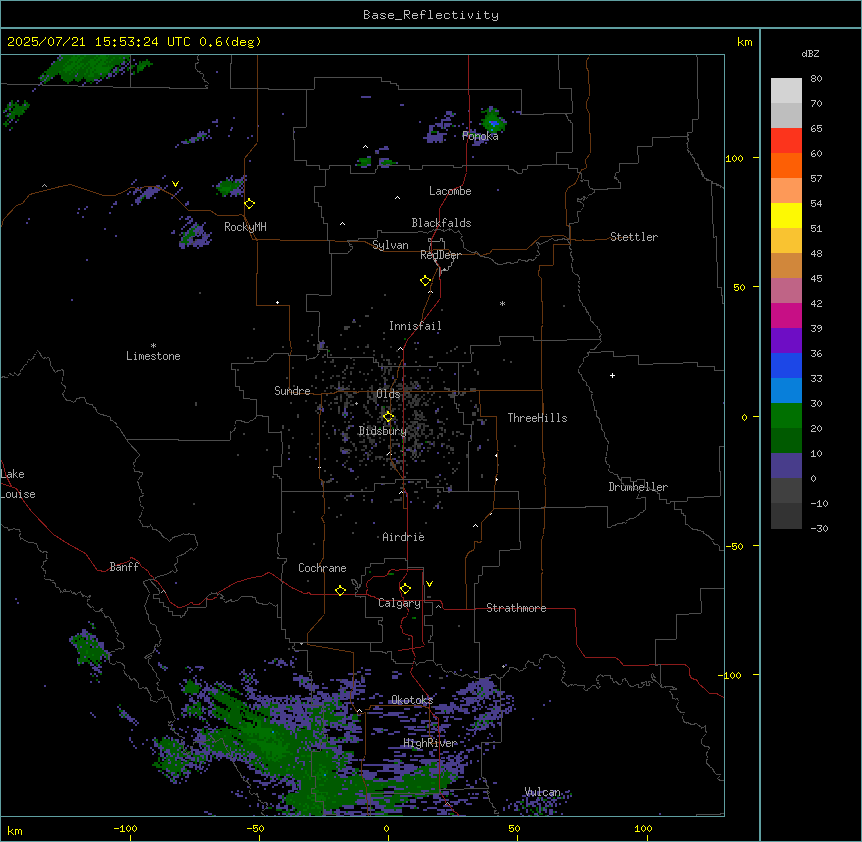
Task: Click the Strathmore city label
Action: pos(516,608)
